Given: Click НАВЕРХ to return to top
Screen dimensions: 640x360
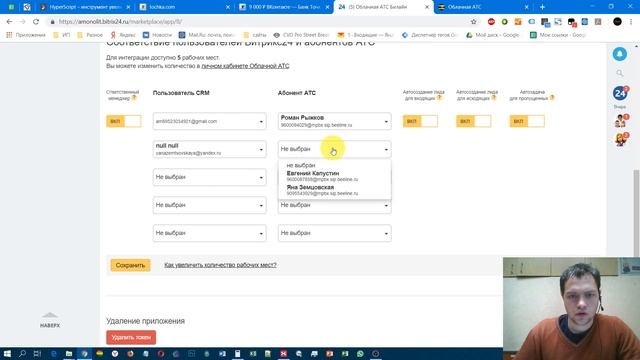Looking at the screenshot, I should [50, 320].
